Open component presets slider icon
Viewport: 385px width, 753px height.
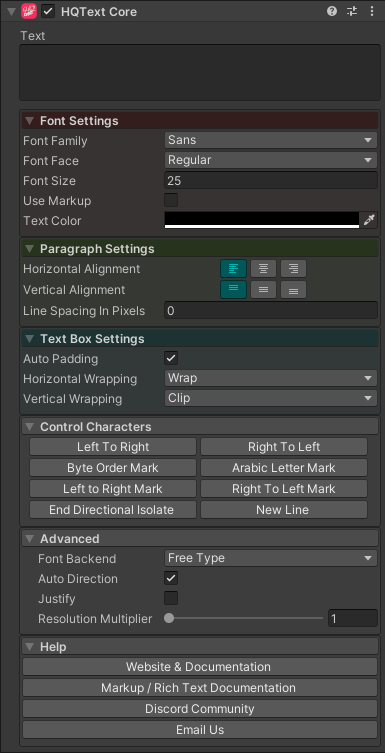click(x=352, y=12)
